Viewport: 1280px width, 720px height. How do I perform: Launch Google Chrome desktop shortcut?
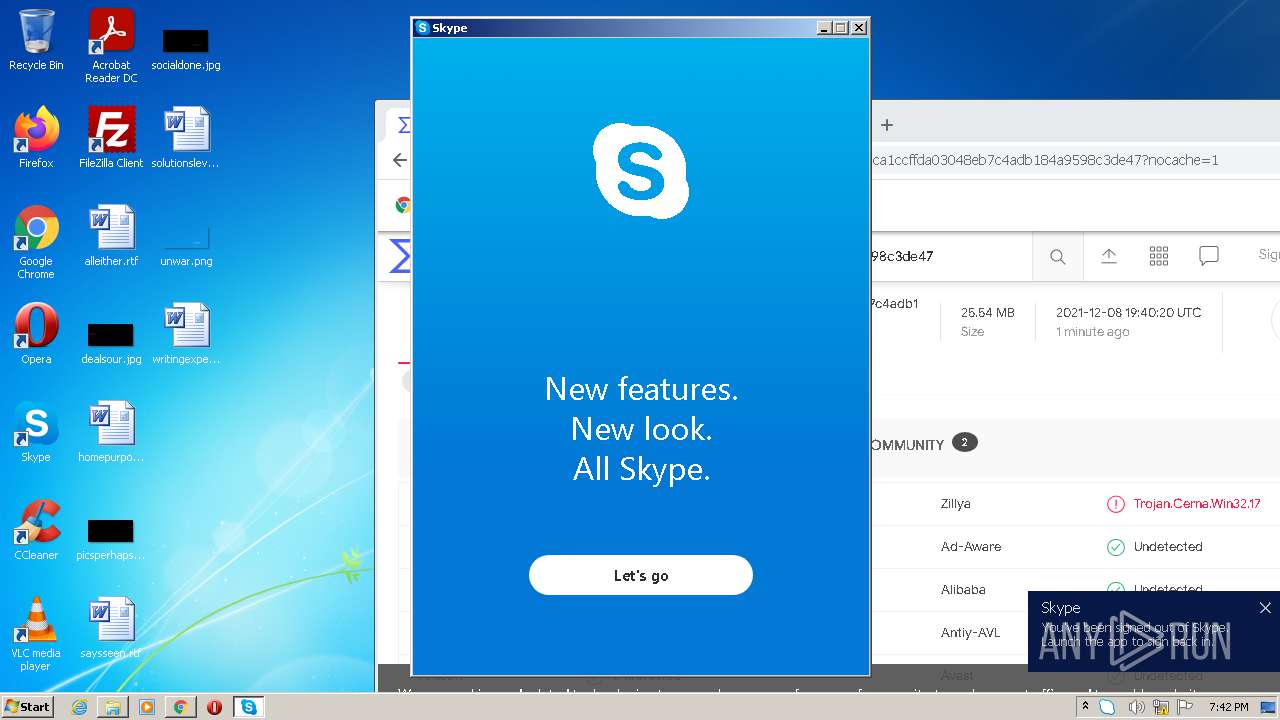[x=36, y=242]
